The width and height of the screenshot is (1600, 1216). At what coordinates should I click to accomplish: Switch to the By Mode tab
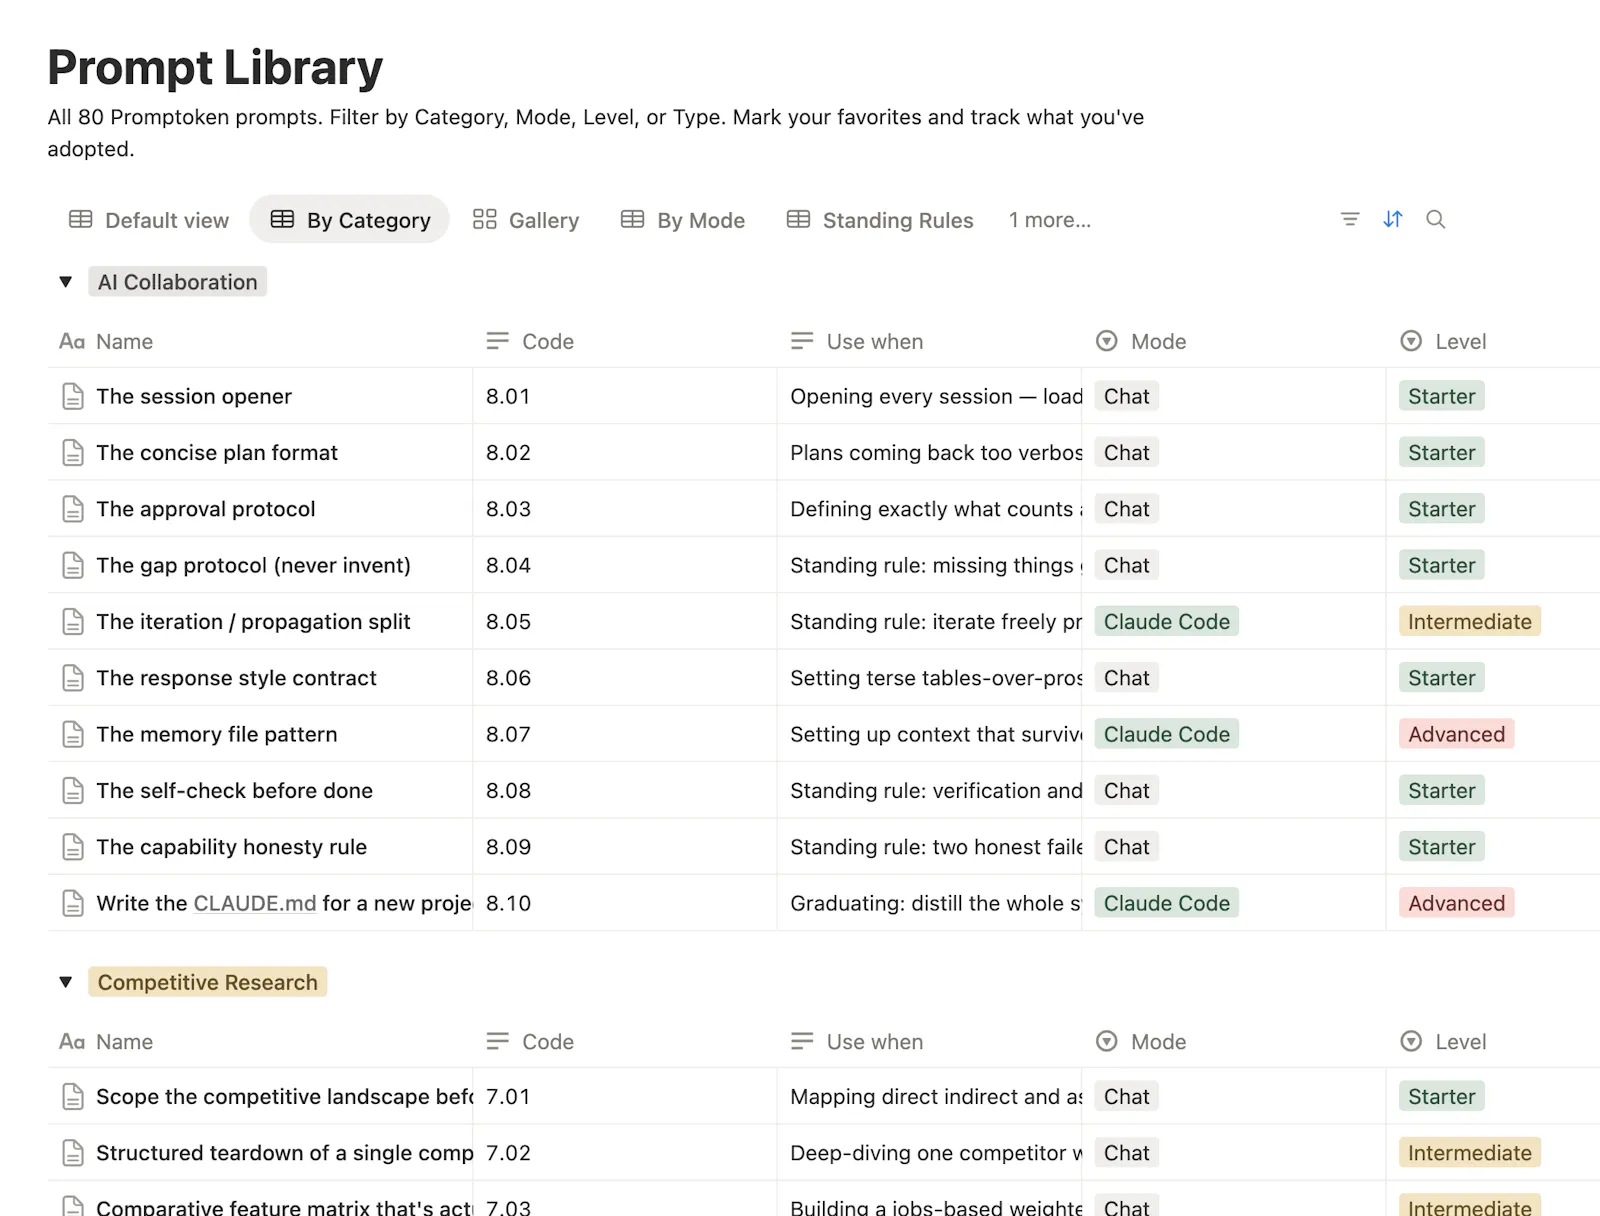683,220
